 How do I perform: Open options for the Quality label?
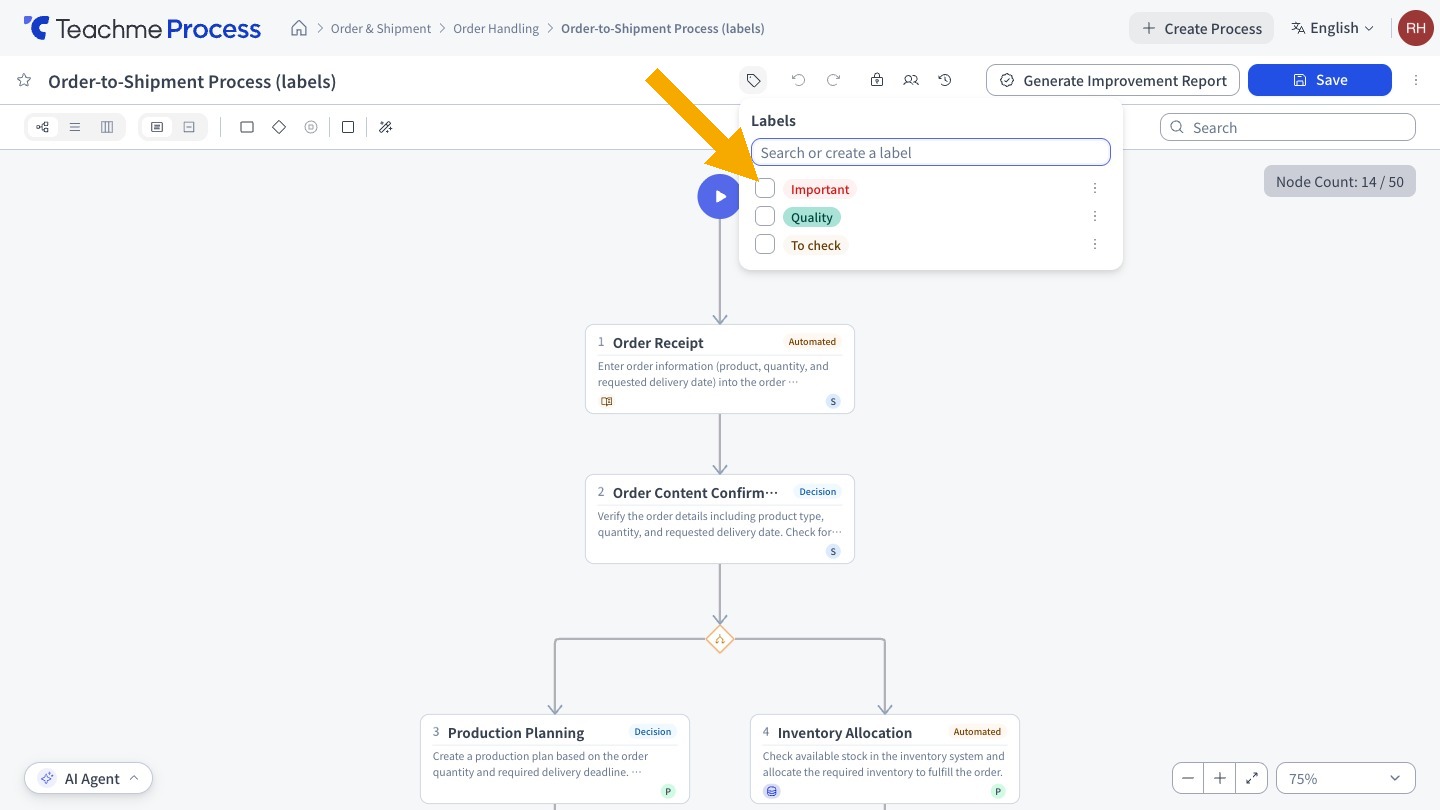point(1095,216)
